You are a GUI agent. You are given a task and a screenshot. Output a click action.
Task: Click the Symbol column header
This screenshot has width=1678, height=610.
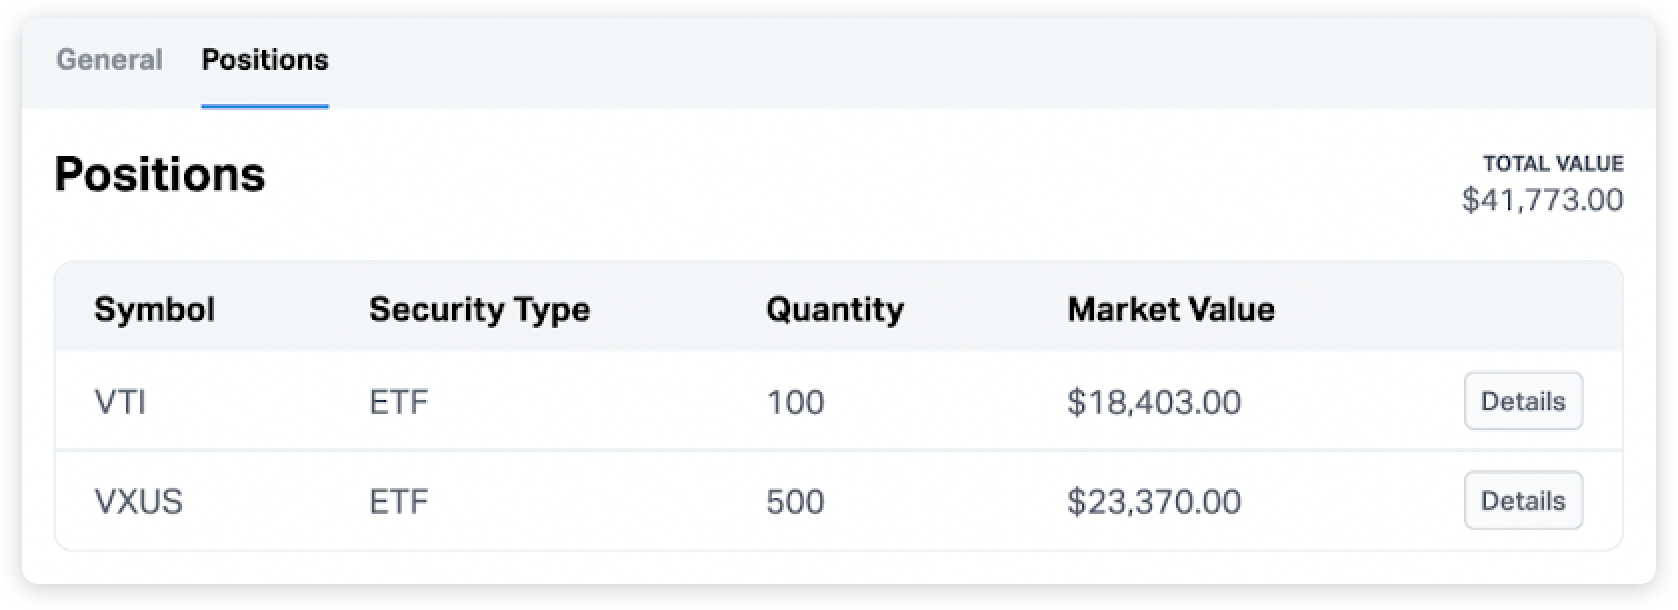point(155,309)
